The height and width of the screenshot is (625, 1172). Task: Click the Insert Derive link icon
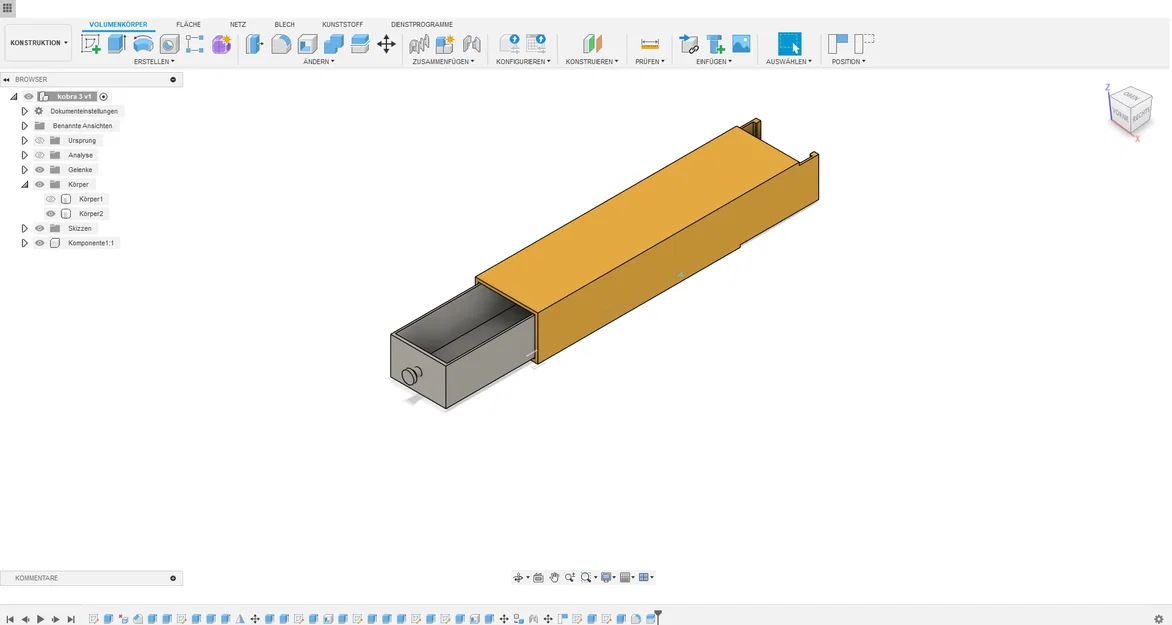click(689, 44)
